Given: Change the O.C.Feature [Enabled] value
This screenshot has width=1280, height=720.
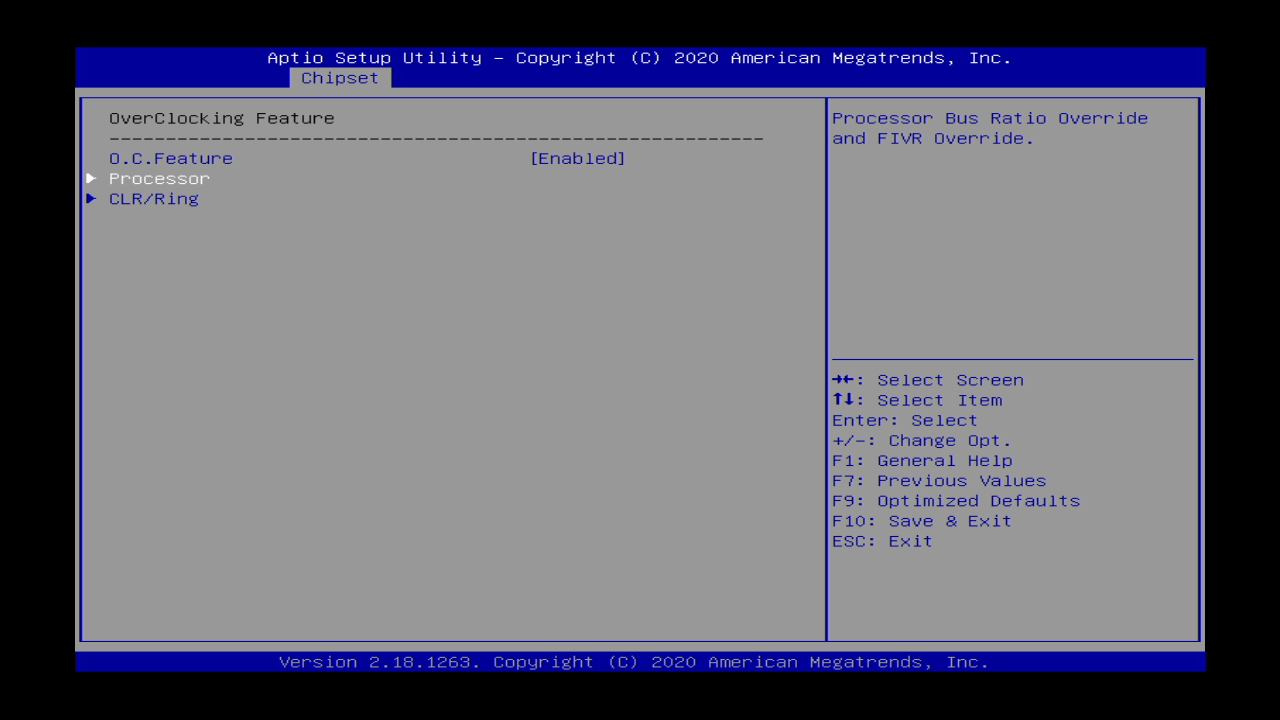Looking at the screenshot, I should click(577, 158).
